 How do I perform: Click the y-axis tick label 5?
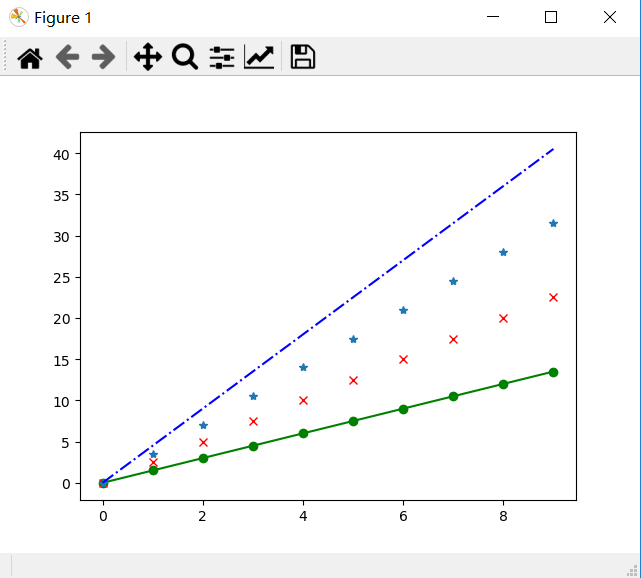click(65, 443)
